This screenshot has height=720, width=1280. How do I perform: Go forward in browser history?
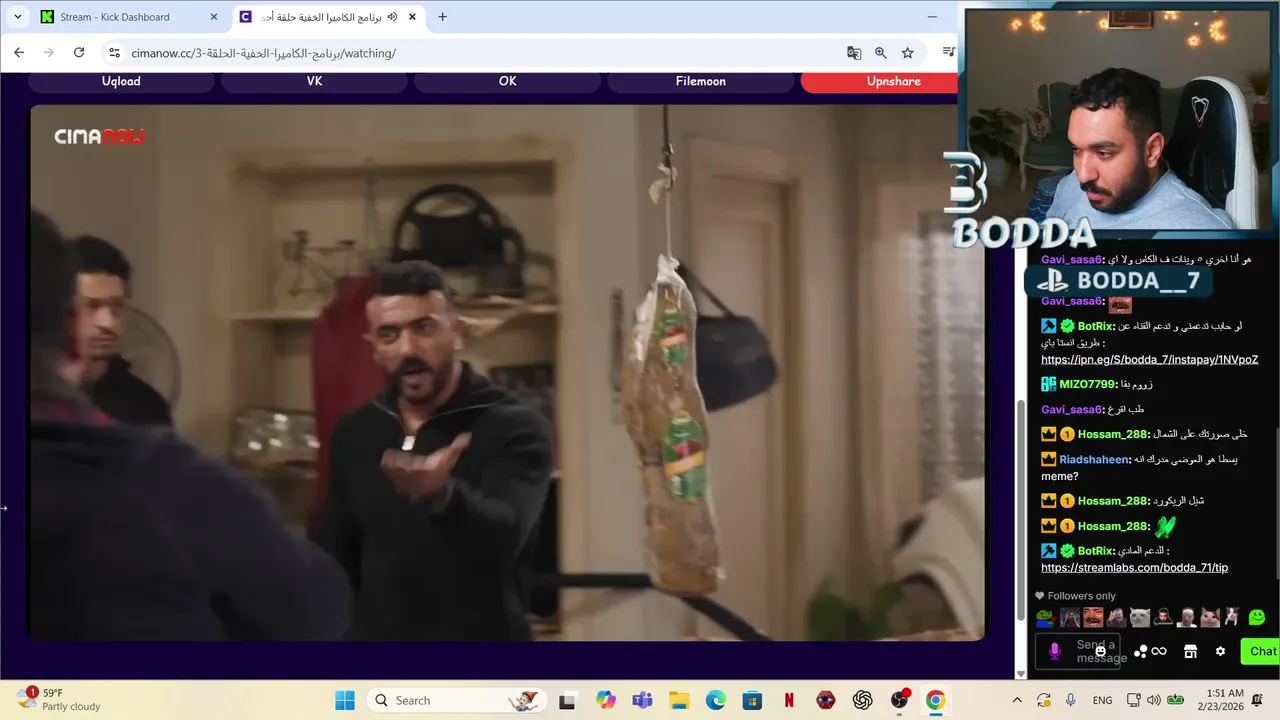coord(49,53)
